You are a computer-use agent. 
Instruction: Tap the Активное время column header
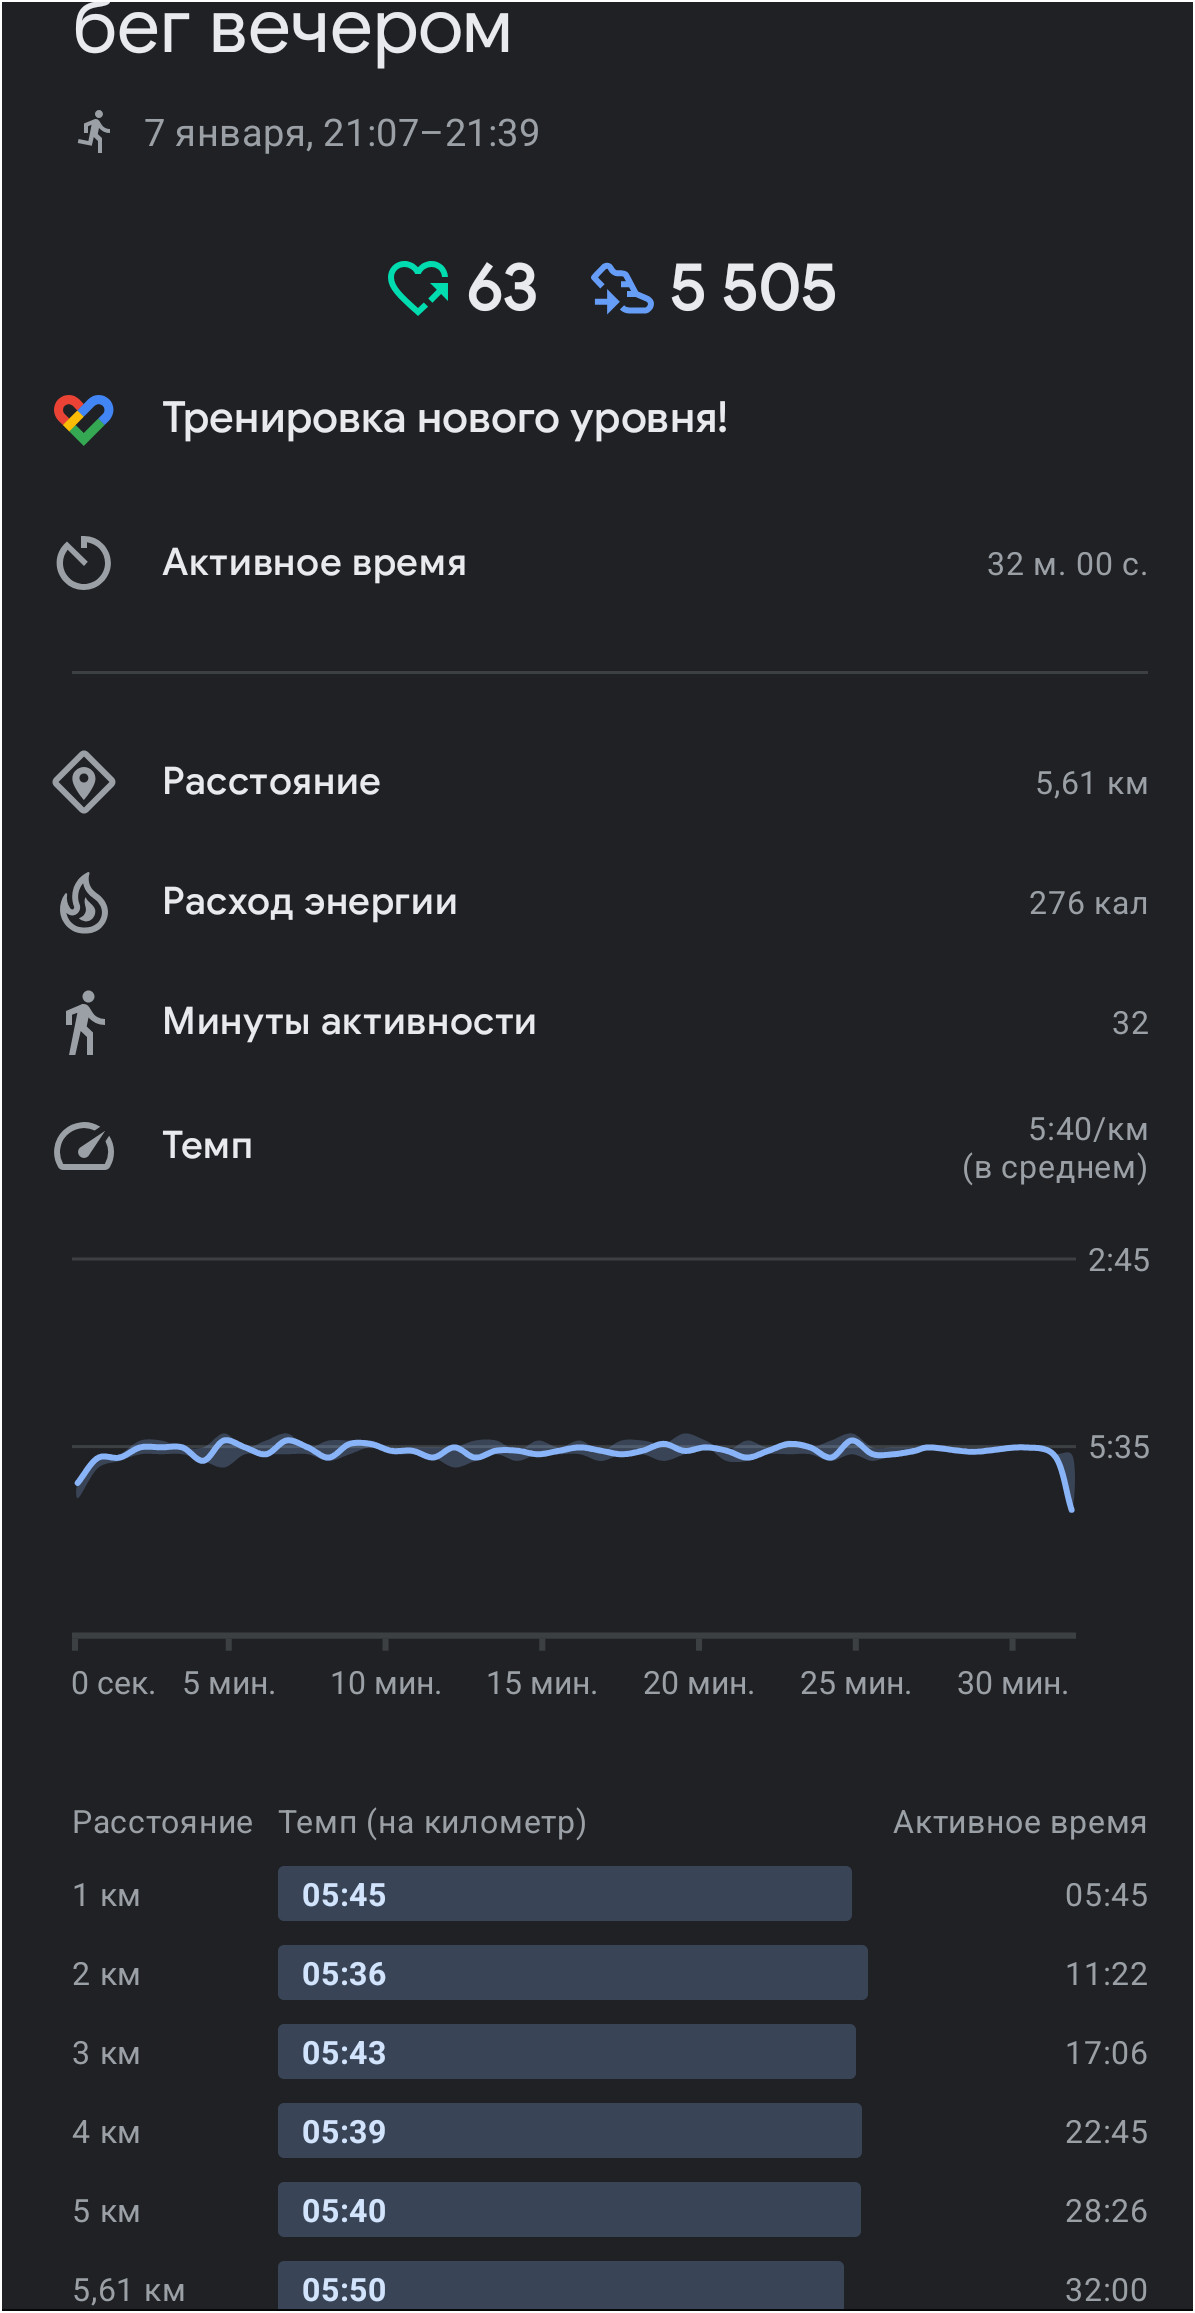point(1020,1822)
